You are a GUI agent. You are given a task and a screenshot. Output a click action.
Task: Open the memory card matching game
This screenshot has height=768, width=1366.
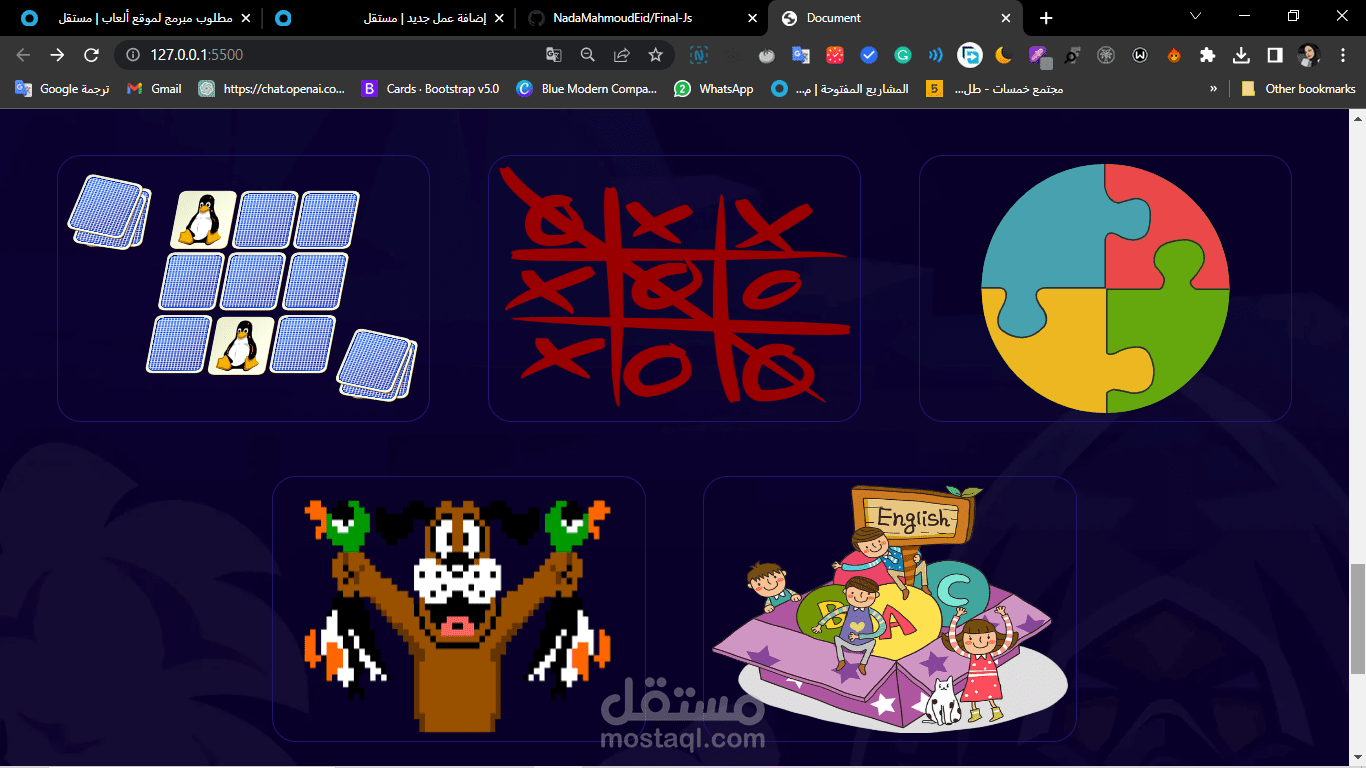[x=243, y=288]
